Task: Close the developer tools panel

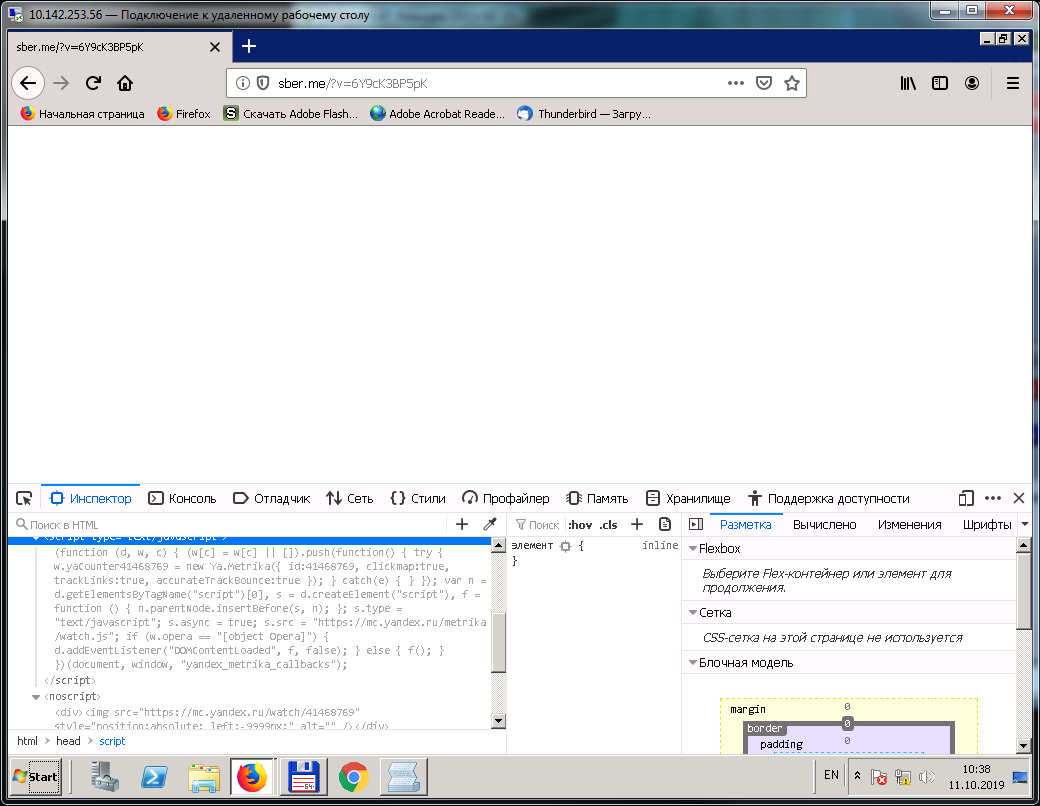Action: [1019, 498]
